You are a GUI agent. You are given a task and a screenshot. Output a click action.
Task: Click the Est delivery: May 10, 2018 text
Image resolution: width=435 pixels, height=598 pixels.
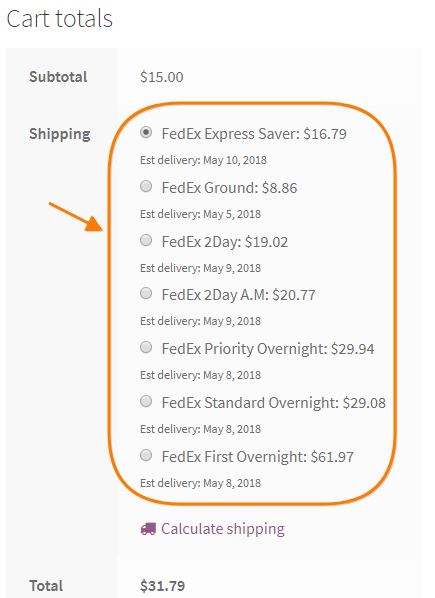pyautogui.click(x=203, y=160)
